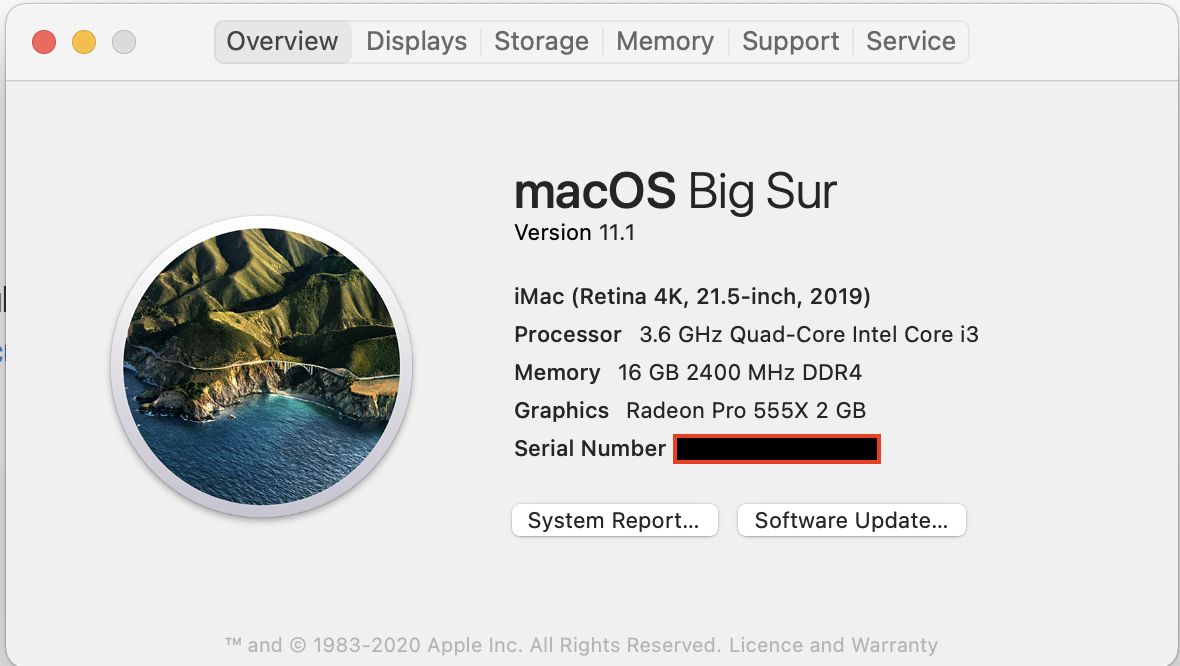This screenshot has width=1180, height=666.
Task: Click the redacted serial number field
Action: (777, 449)
